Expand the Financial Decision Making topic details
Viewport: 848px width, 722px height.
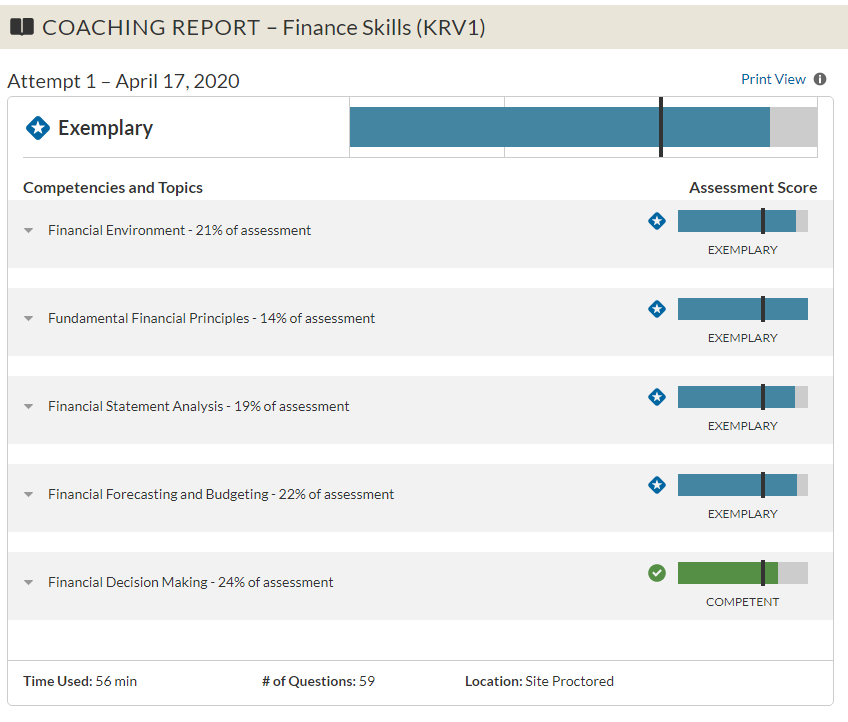tap(28, 581)
